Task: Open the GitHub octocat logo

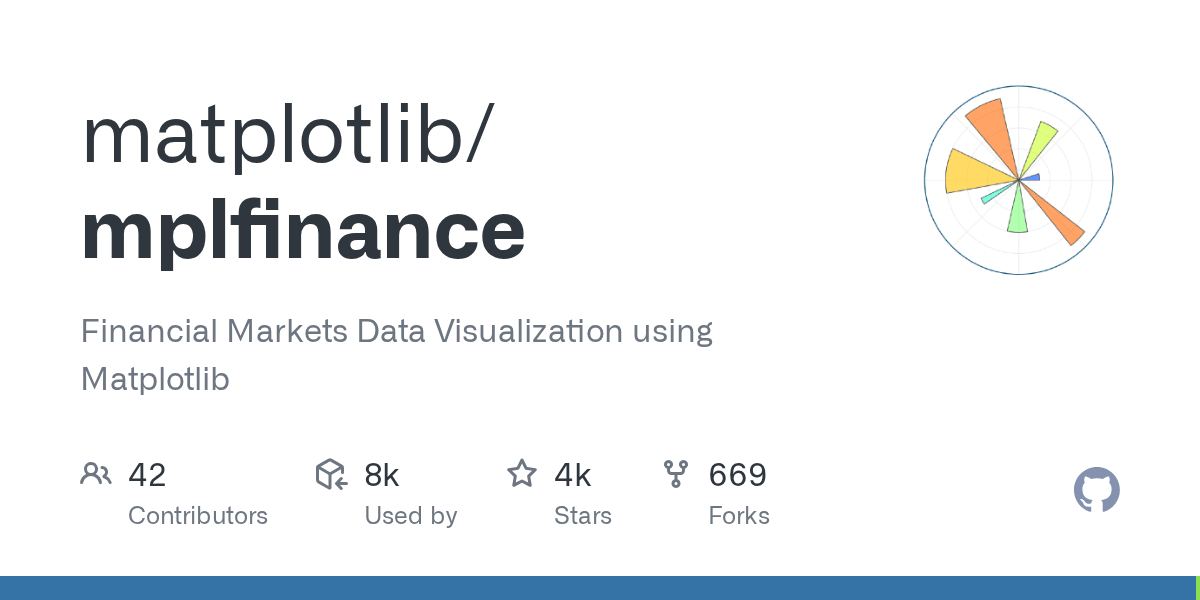Action: pos(1097,491)
